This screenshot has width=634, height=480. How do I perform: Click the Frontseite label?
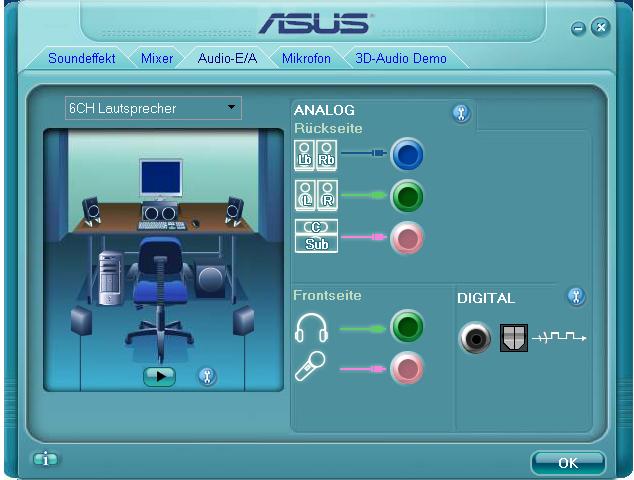327,295
